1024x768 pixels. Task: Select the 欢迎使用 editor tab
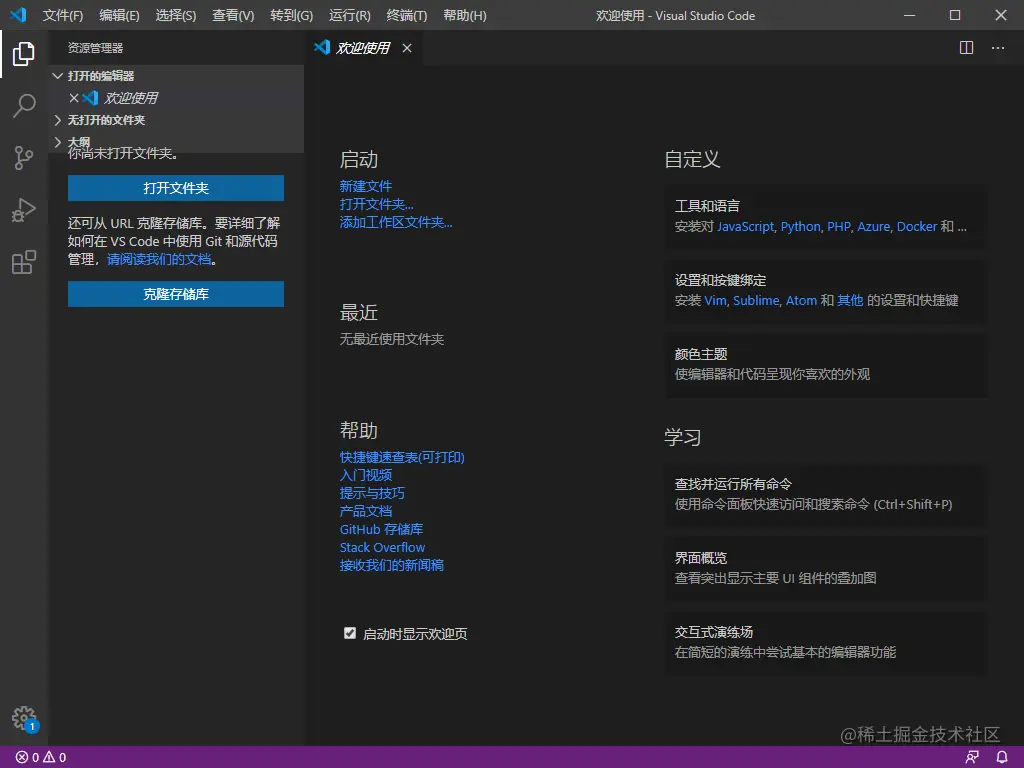pos(363,48)
